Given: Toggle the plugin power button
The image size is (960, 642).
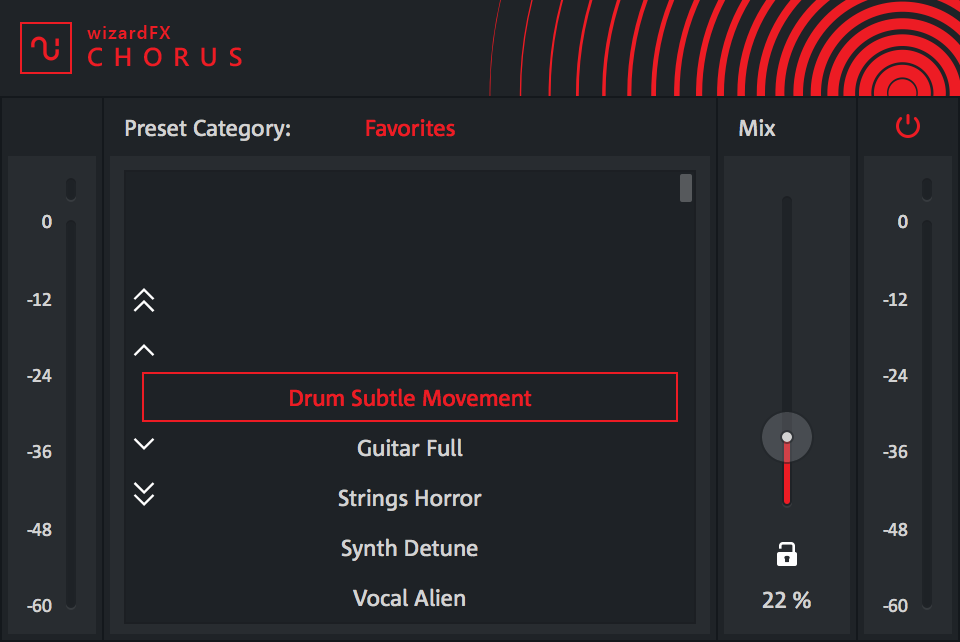Looking at the screenshot, I should [907, 127].
